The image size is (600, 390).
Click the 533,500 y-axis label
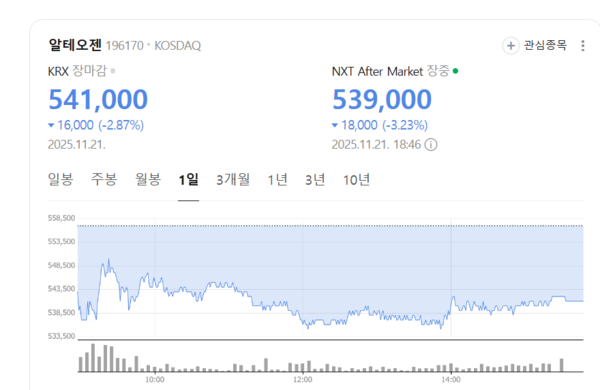click(x=61, y=336)
